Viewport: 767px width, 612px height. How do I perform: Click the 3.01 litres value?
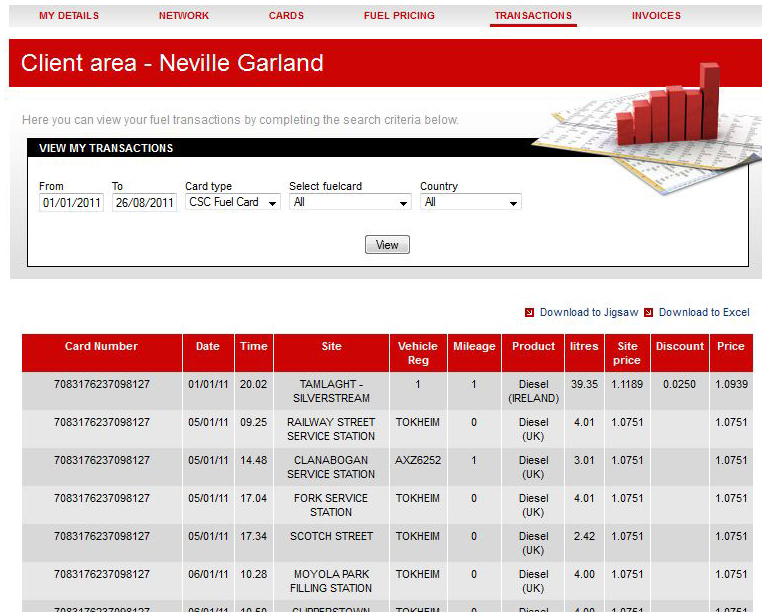pos(585,460)
